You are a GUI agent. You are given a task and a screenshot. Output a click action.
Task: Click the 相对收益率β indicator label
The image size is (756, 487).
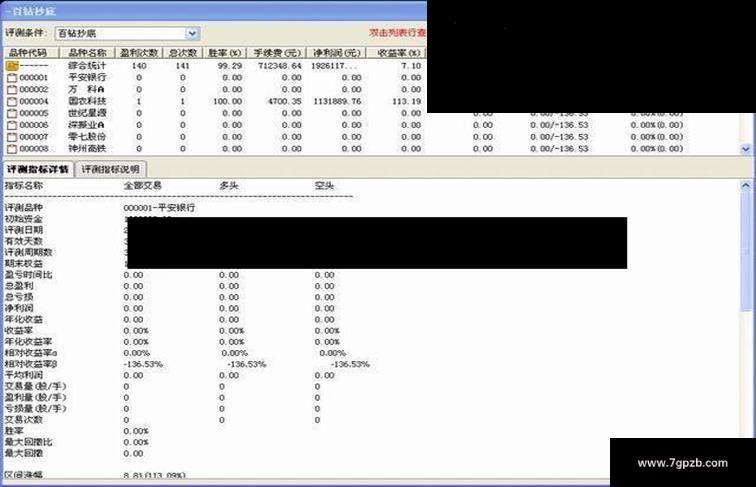[x=31, y=364]
